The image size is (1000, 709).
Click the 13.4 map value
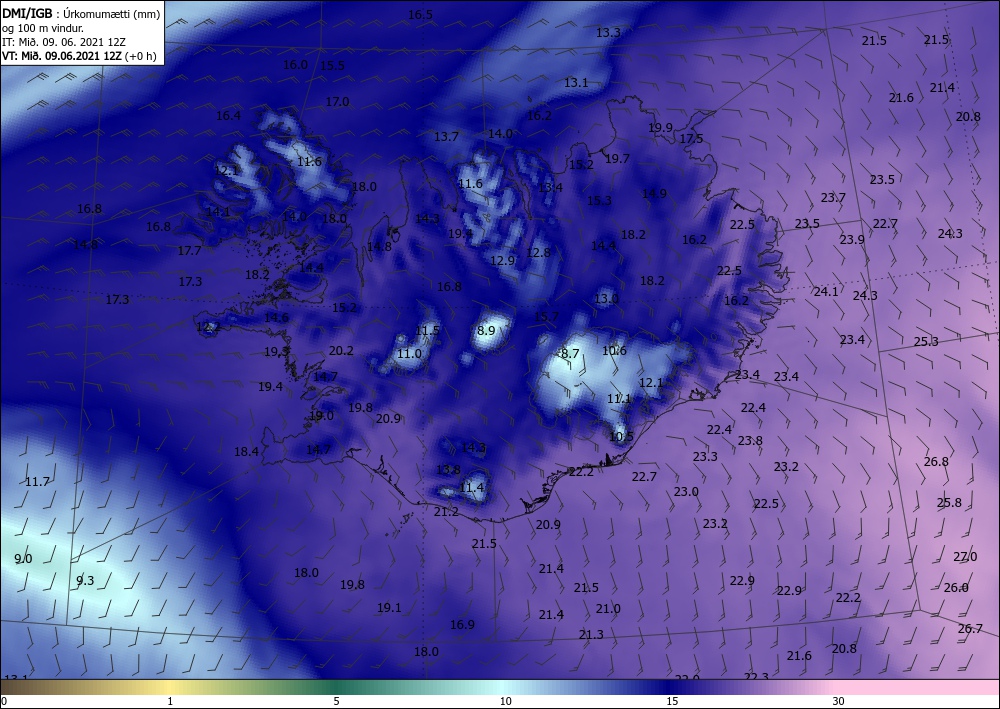point(550,187)
